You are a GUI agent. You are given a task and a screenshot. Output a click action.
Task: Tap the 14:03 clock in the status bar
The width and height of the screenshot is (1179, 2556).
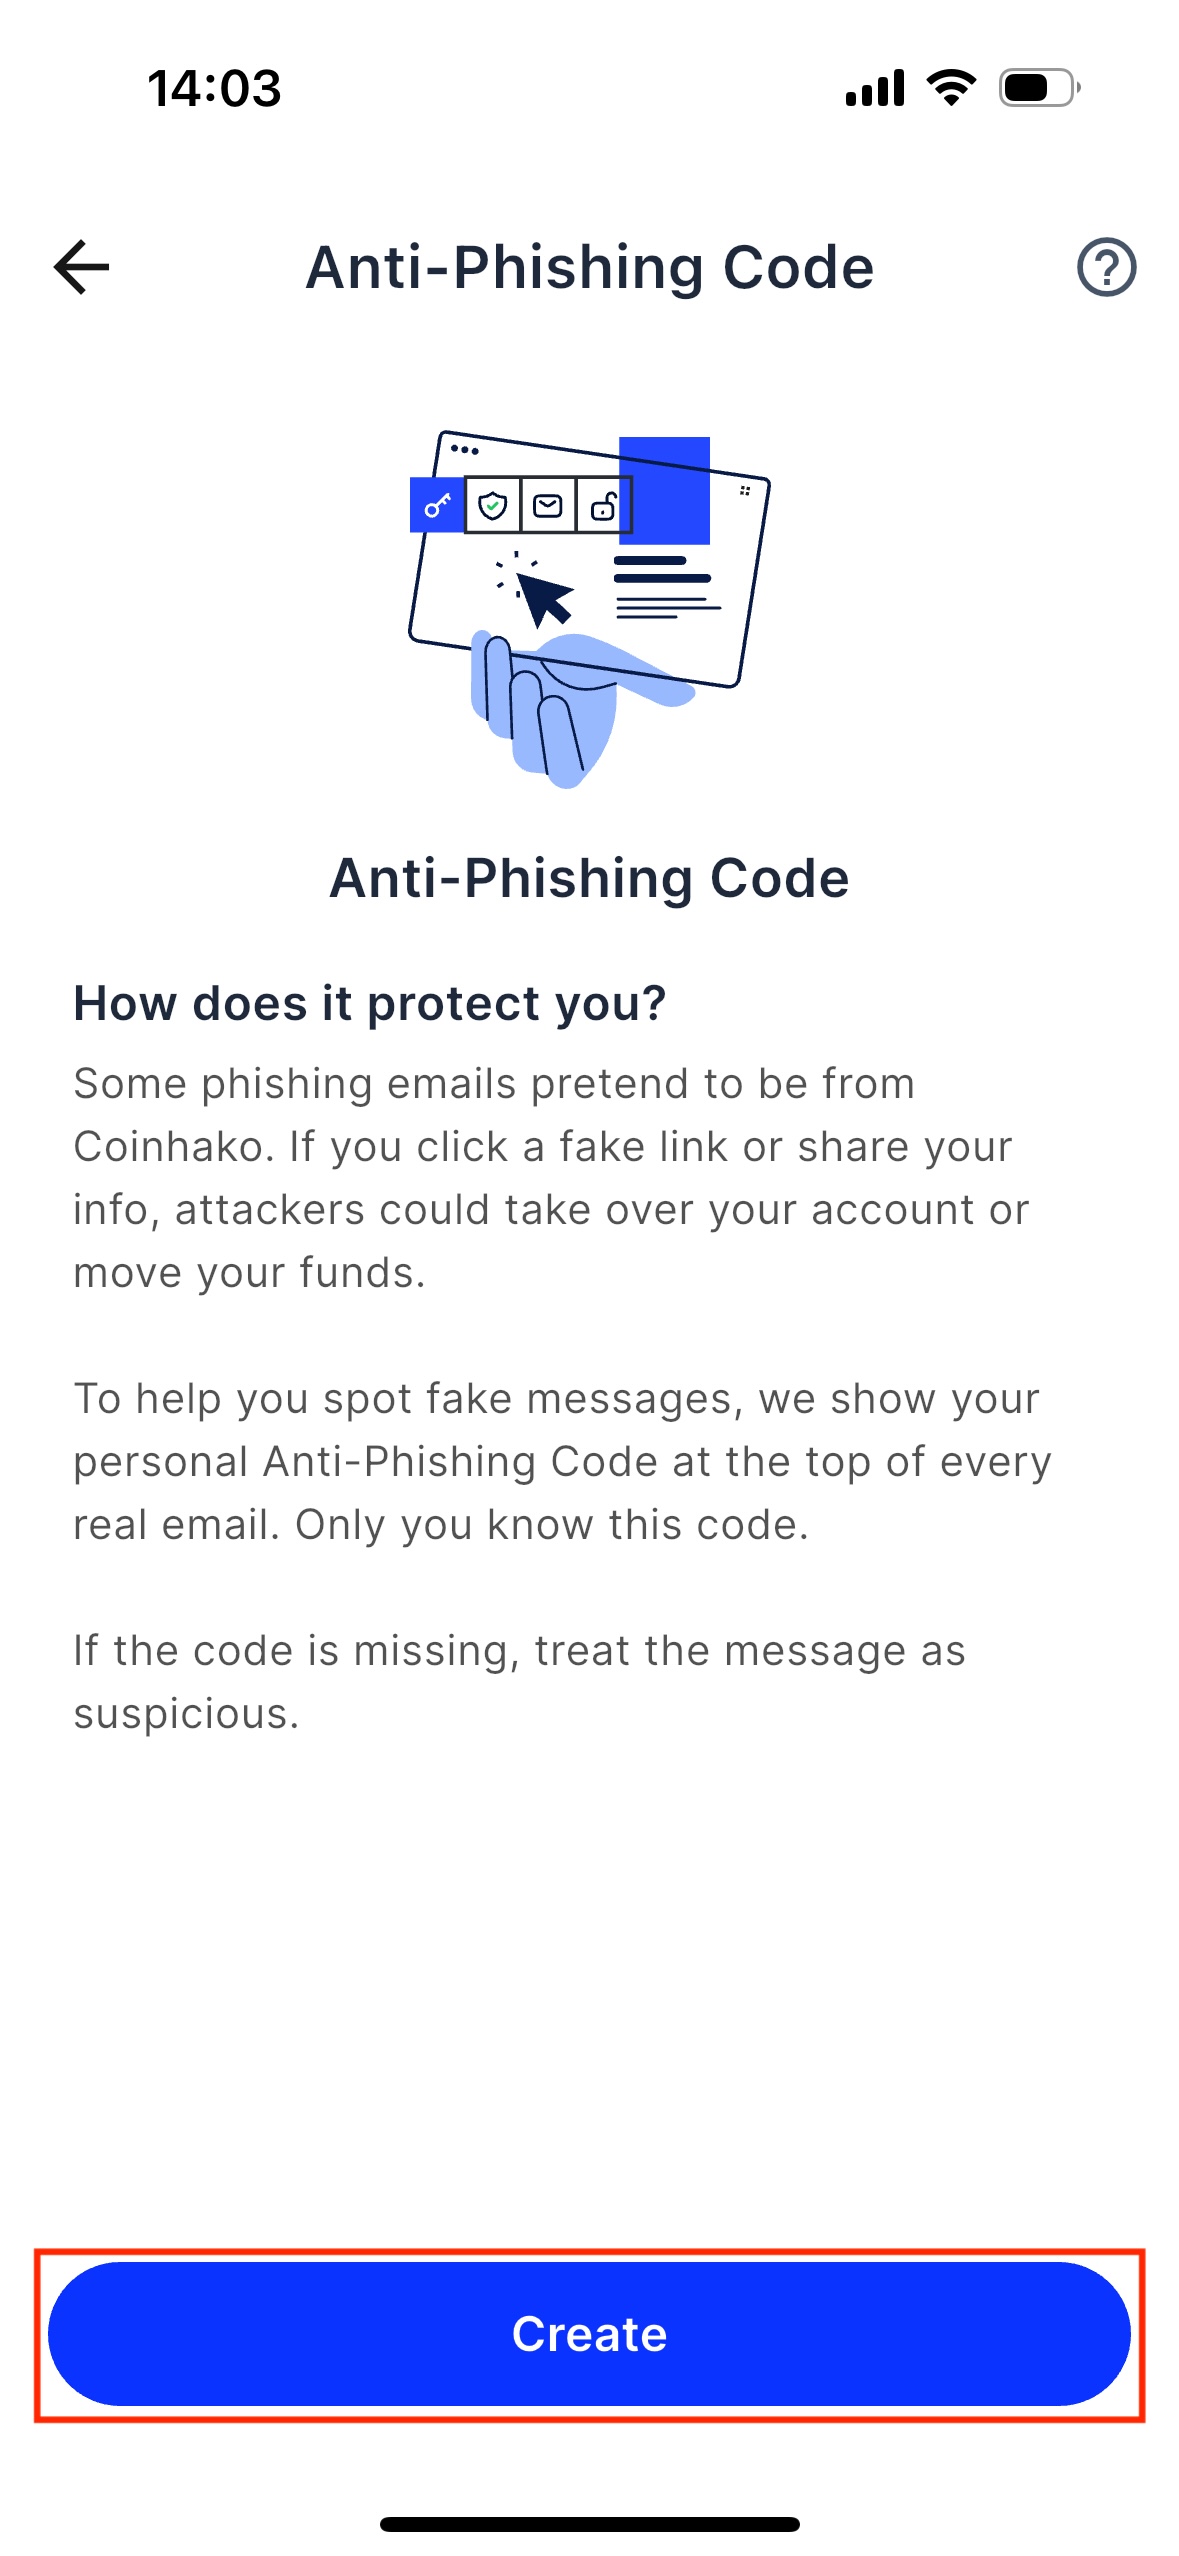[214, 88]
